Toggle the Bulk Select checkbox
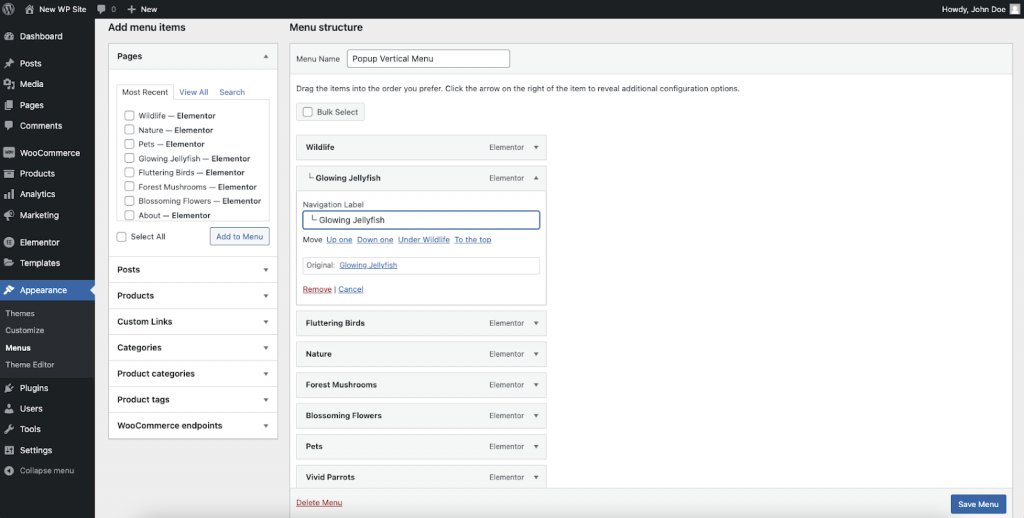Screen dimensions: 1024x518 (308, 112)
